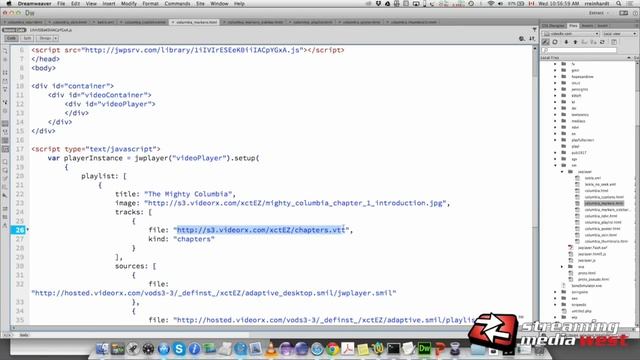Open Terminal from the Dock
The width and height of the screenshot is (640, 360).
click(x=393, y=349)
